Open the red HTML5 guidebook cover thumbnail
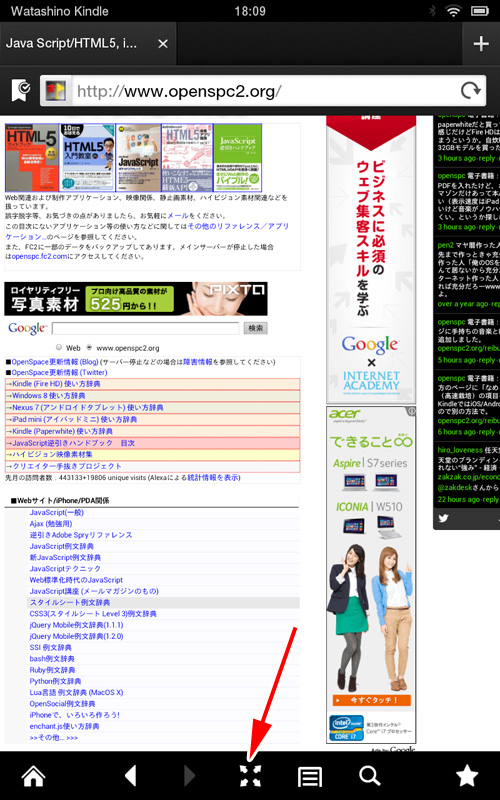The image size is (500, 800). click(32, 158)
